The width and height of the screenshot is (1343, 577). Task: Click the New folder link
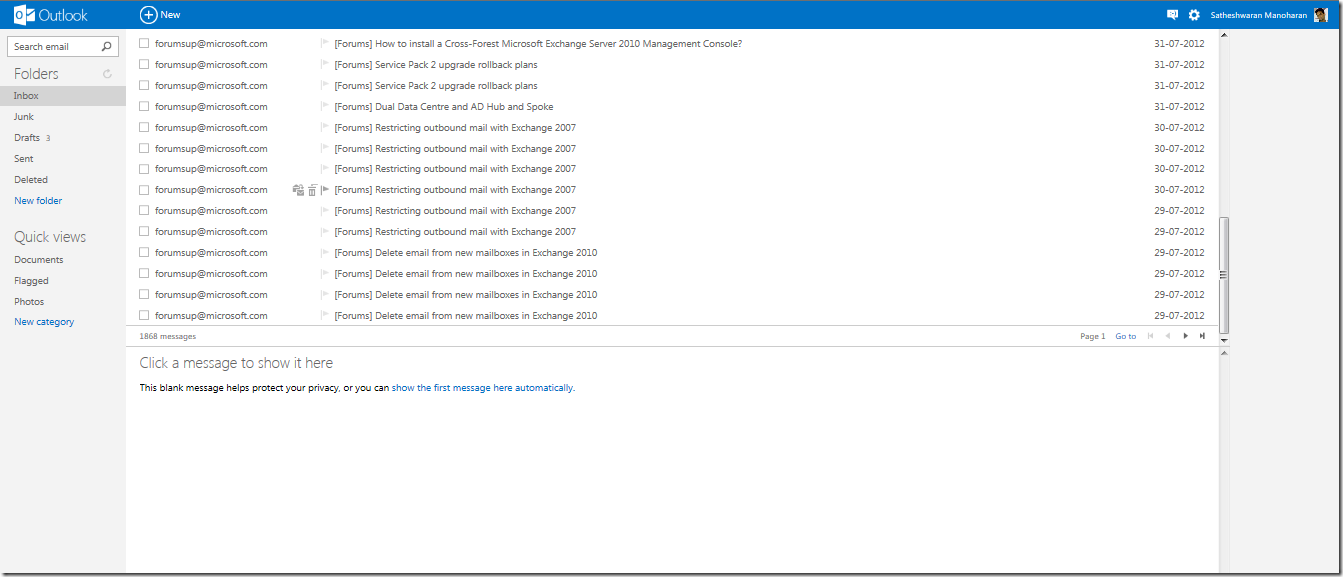[38, 201]
